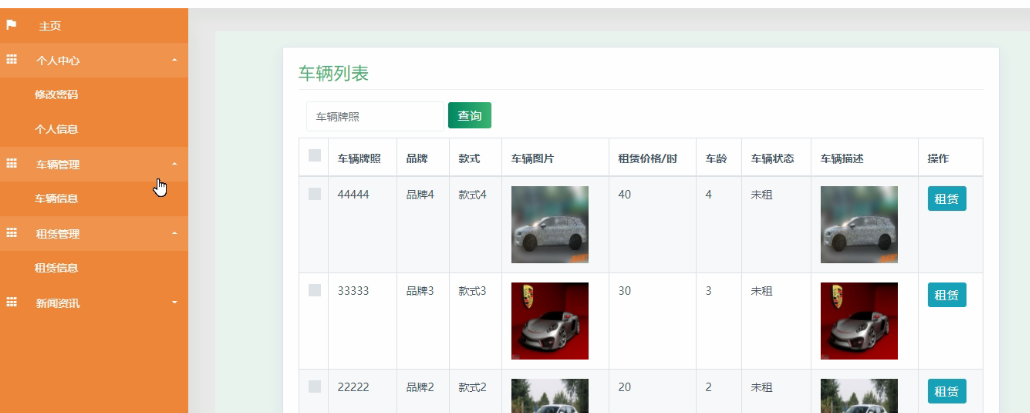Click the grid icon beside 租赁管理
The image size is (1030, 413).
(11, 232)
